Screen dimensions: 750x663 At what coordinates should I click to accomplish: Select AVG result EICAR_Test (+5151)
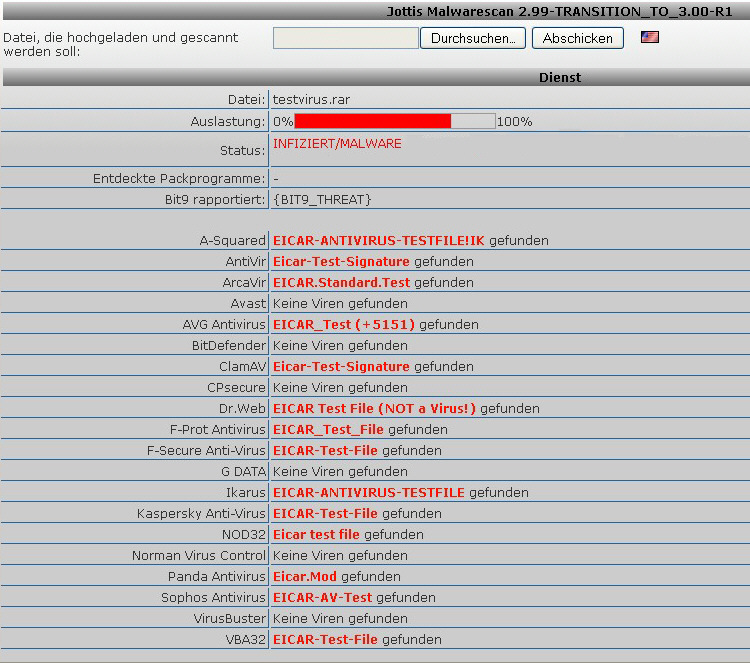pos(343,325)
